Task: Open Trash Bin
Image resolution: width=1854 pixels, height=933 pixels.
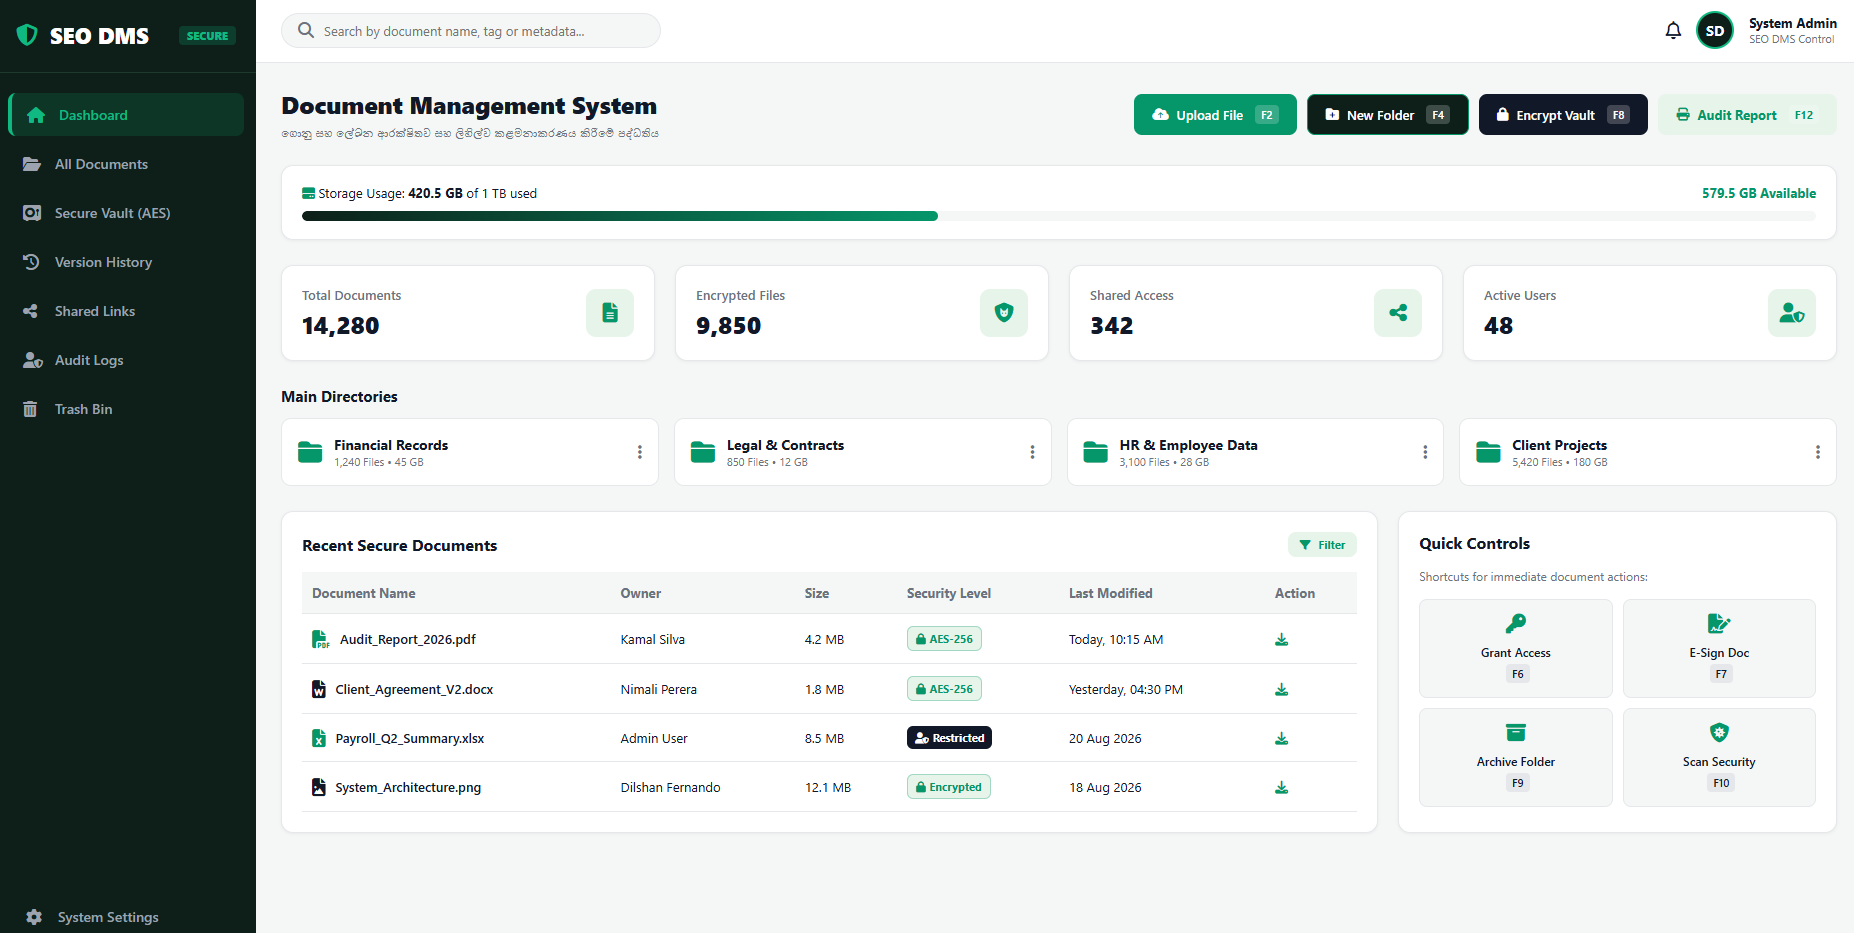Action: (x=126, y=409)
